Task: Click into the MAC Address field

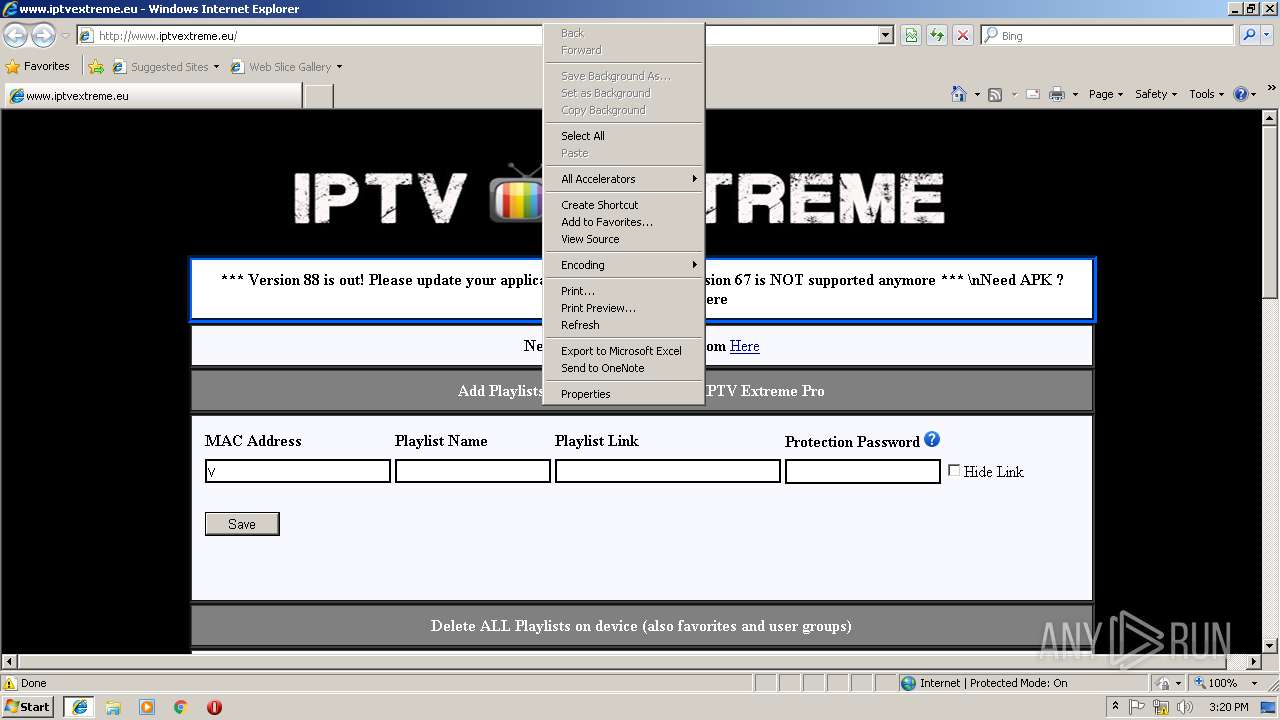Action: point(298,471)
